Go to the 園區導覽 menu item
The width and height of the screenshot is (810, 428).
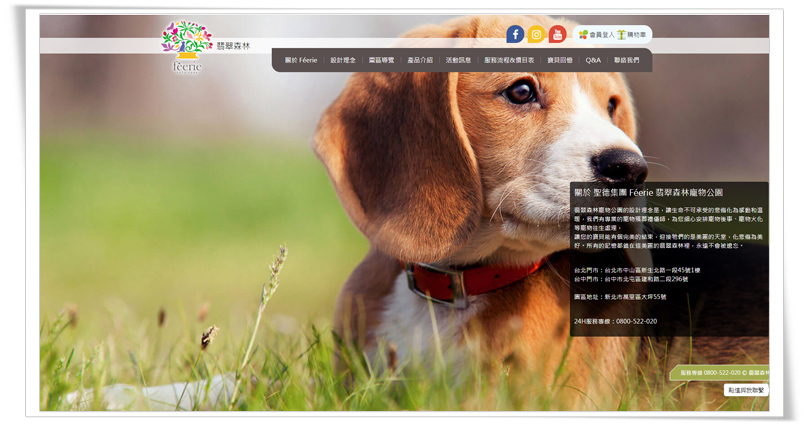point(382,60)
